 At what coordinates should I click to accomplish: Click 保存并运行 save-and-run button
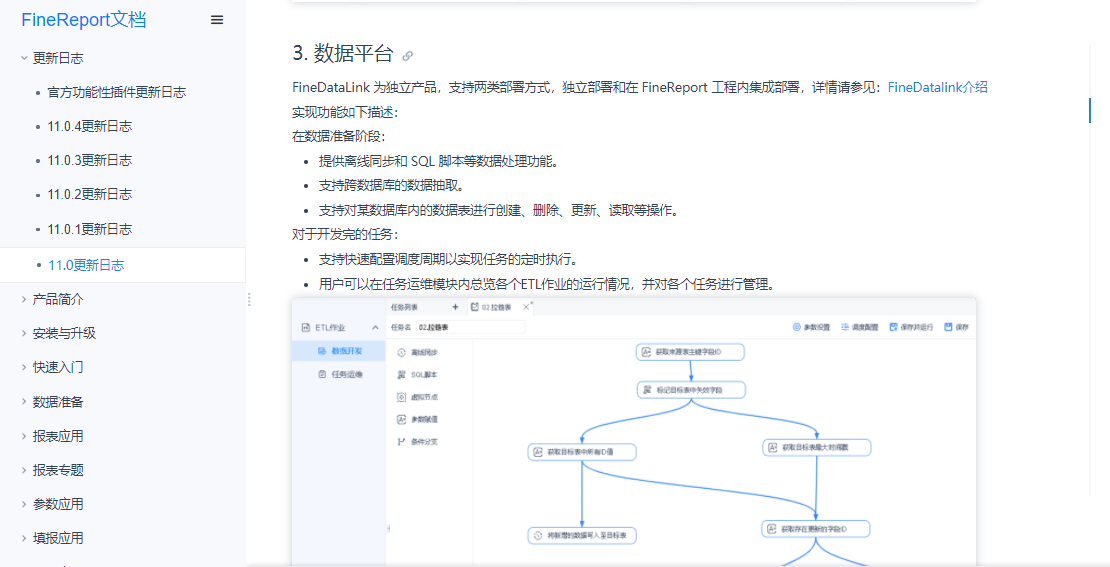[911, 327]
